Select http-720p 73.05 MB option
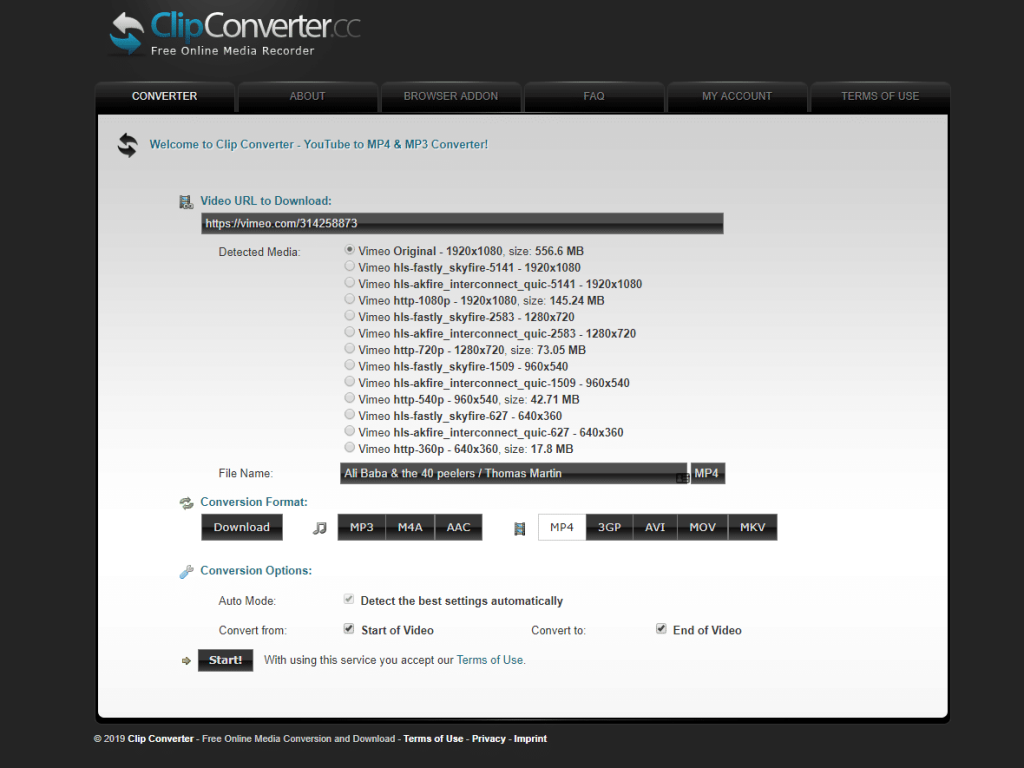Viewport: 1024px width, 768px height. click(350, 348)
